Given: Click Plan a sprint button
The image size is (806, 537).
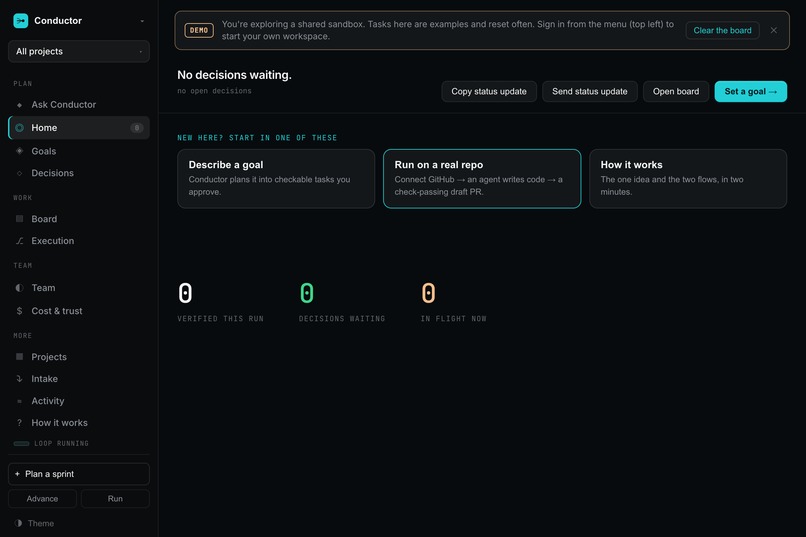Looking at the screenshot, I should [79, 474].
